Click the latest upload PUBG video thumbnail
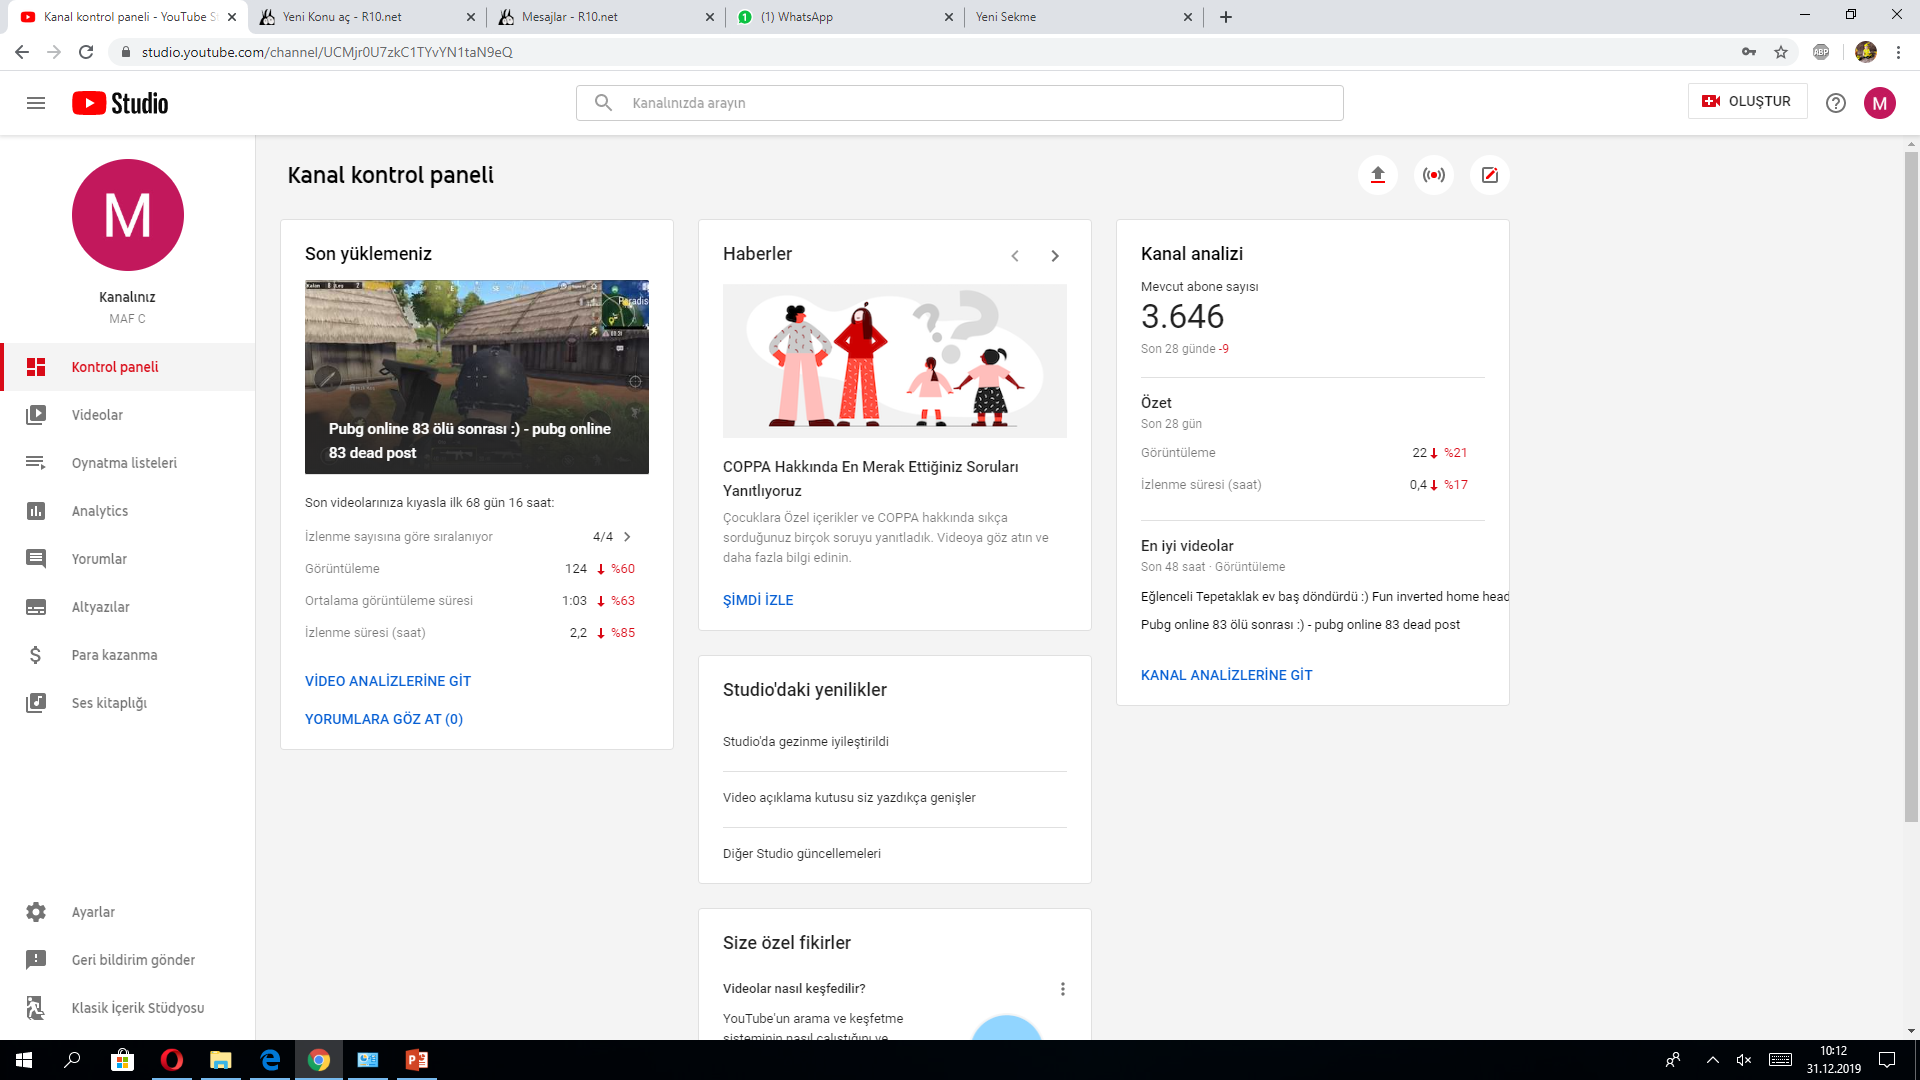The width and height of the screenshot is (1920, 1080). click(477, 377)
